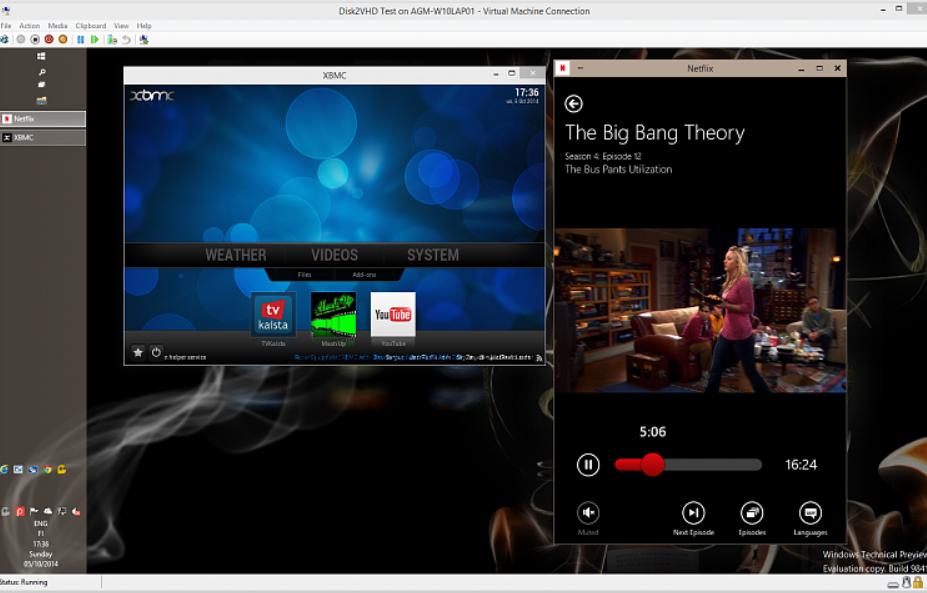
Task: Open the MashUp add-on in XBMC
Action: (x=333, y=314)
